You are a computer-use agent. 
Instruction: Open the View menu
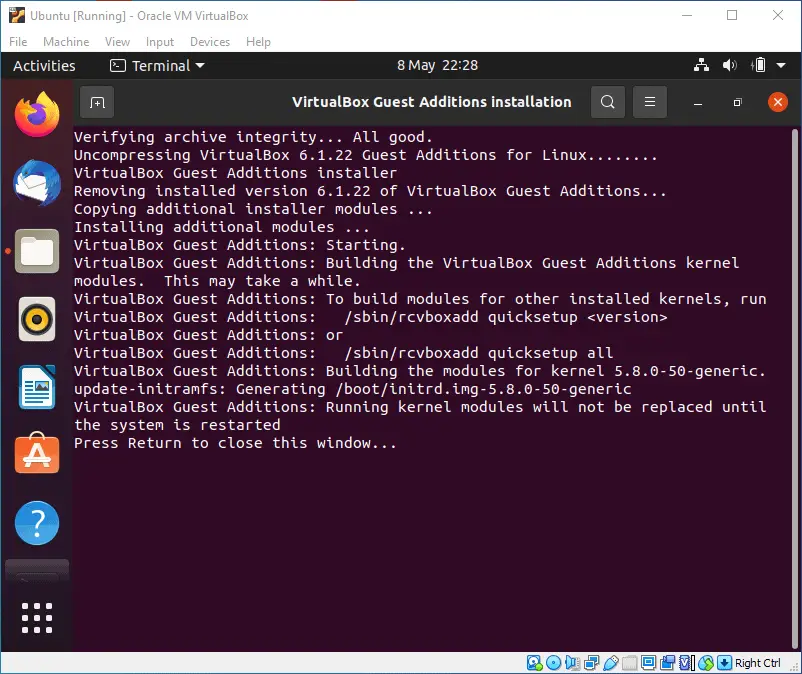point(117,42)
